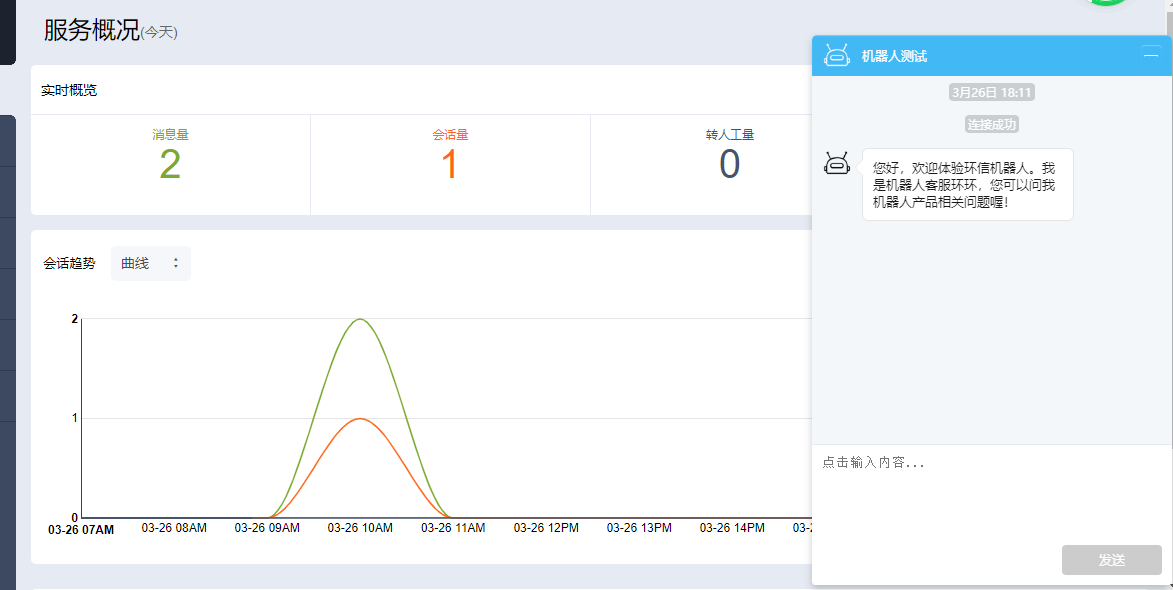
Task: Open the 曲线 chart type dropdown
Action: click(150, 263)
